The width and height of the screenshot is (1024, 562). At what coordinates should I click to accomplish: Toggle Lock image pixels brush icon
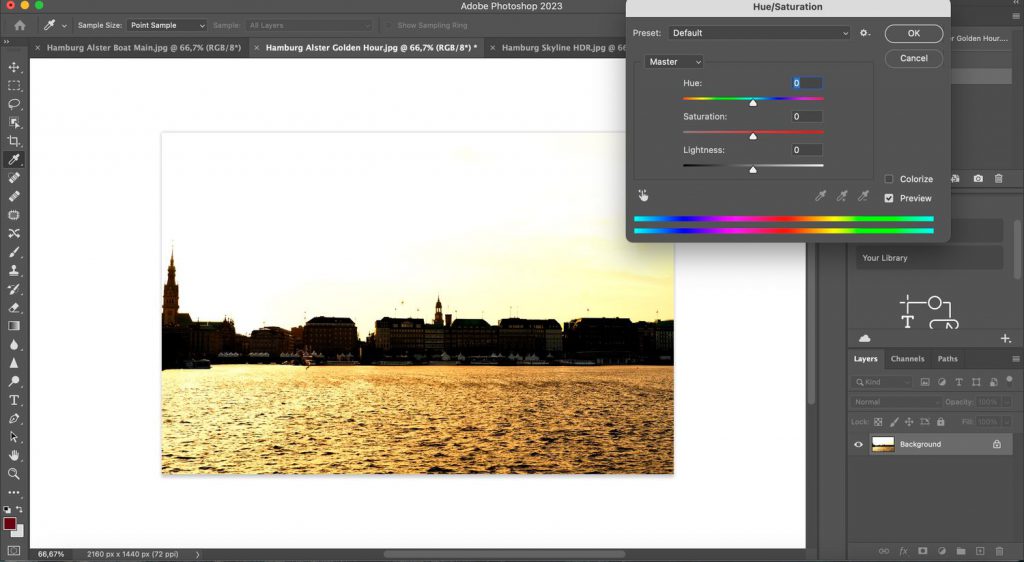pyautogui.click(x=893, y=422)
